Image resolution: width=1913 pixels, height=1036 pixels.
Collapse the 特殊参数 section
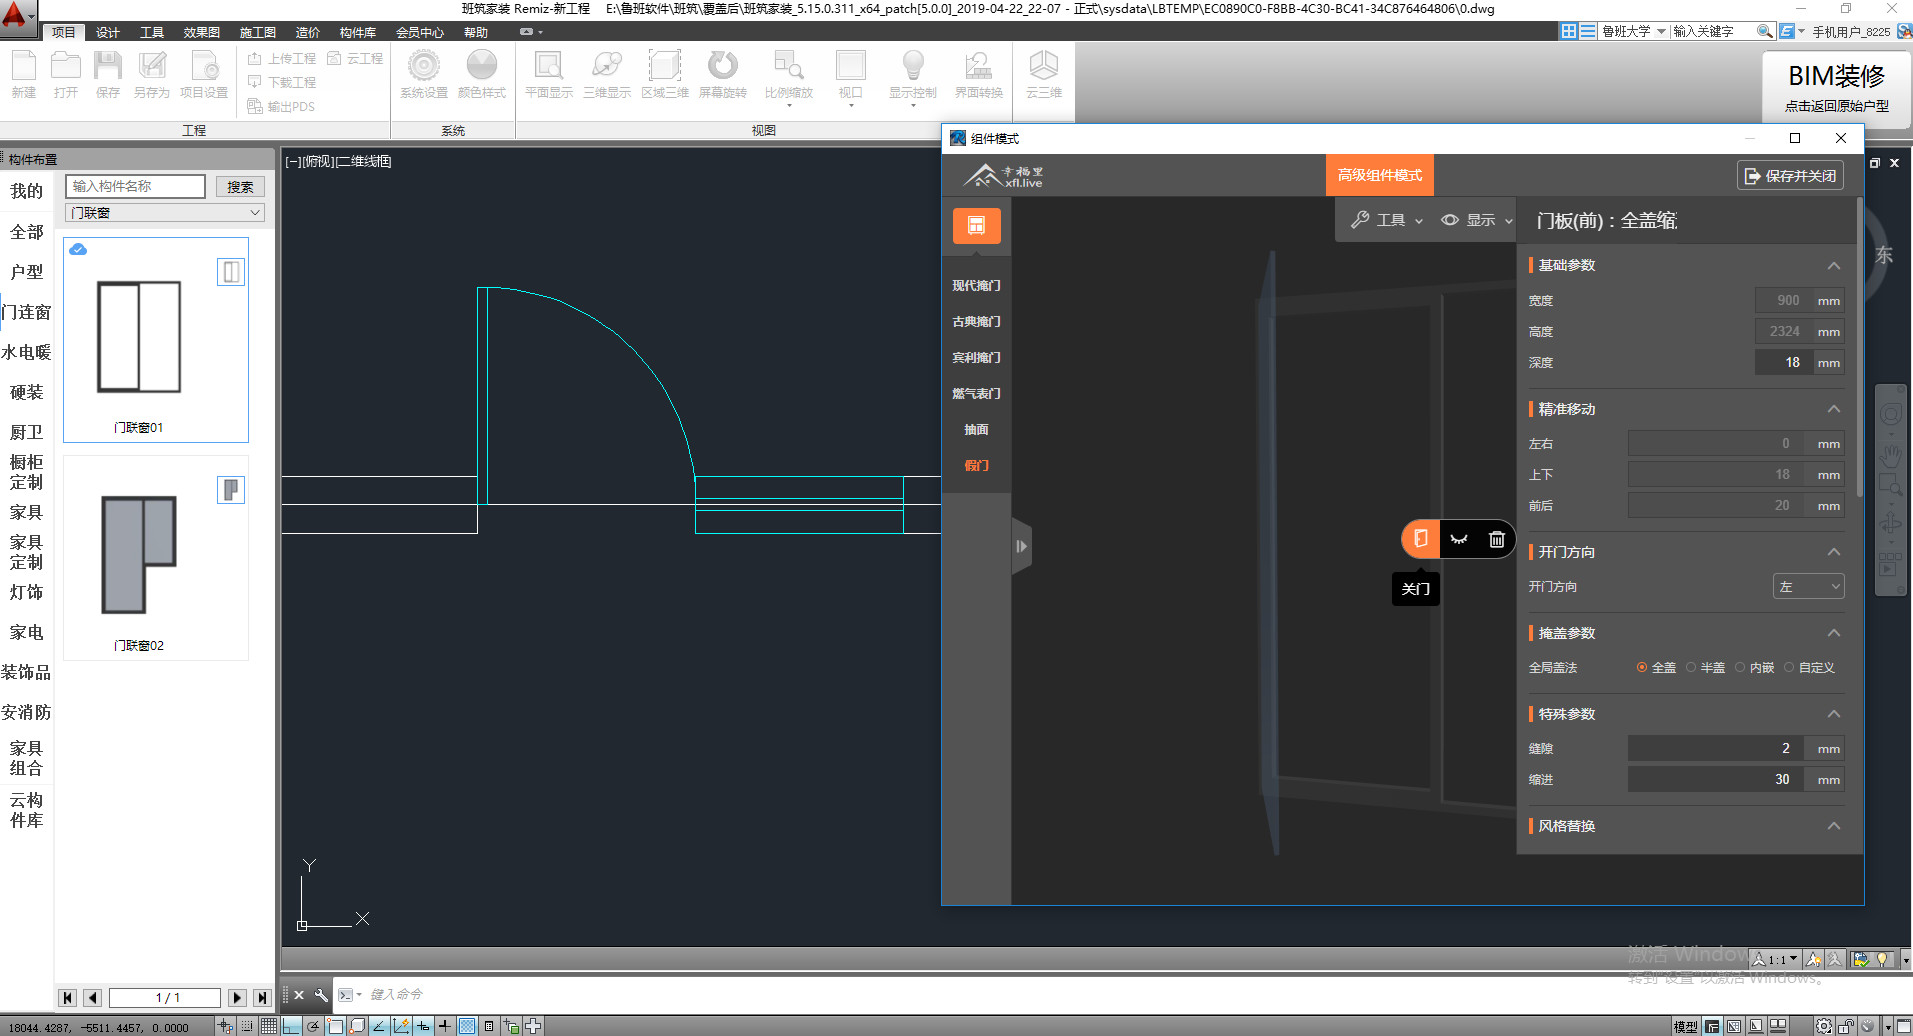1834,714
